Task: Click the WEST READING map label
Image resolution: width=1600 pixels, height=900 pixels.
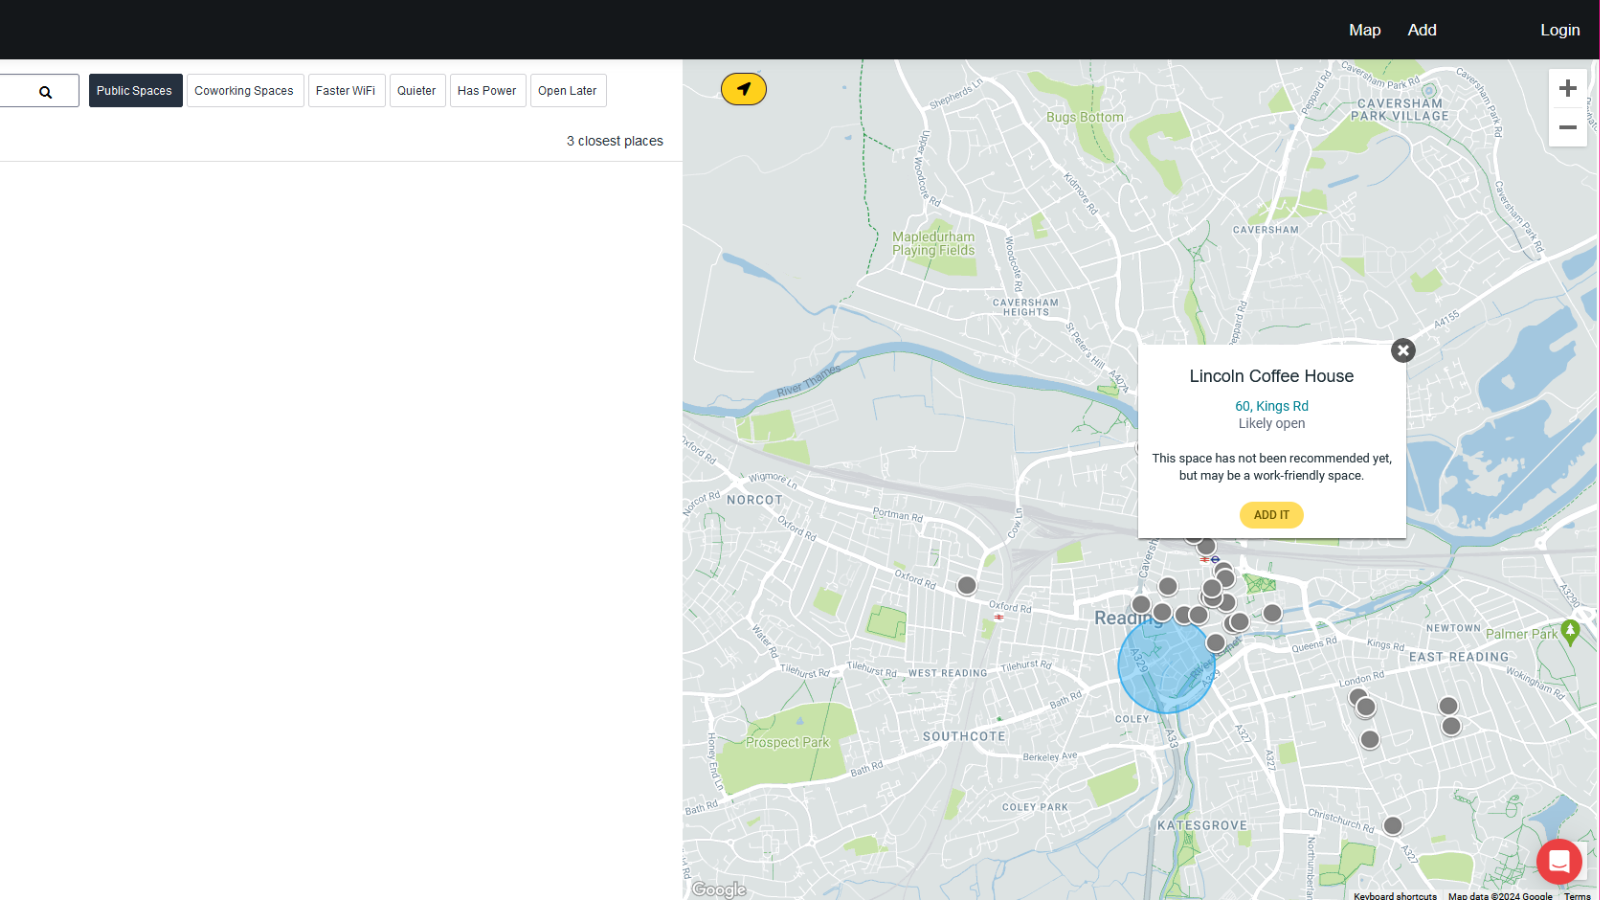Action: click(948, 673)
